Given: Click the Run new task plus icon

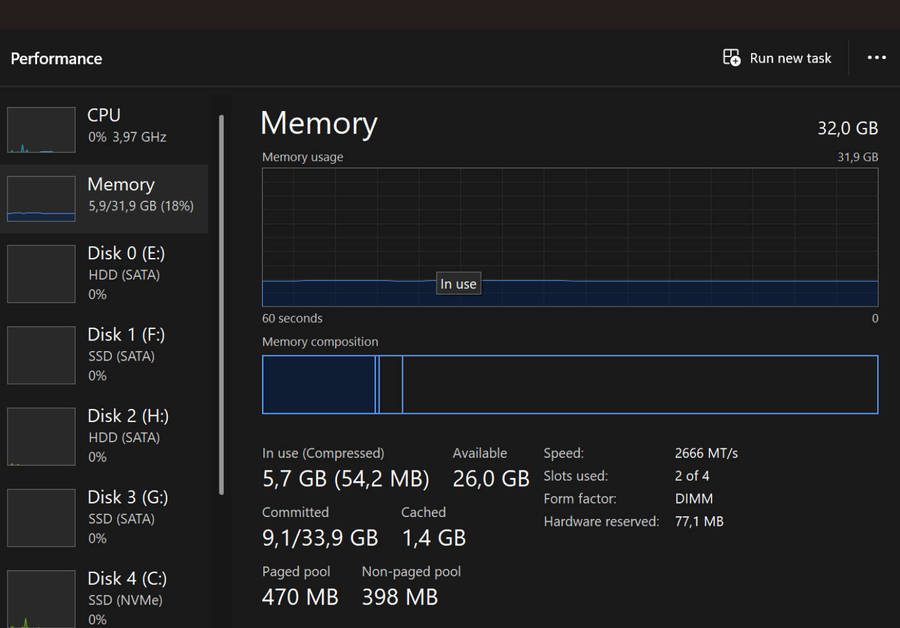Looking at the screenshot, I should pos(730,58).
